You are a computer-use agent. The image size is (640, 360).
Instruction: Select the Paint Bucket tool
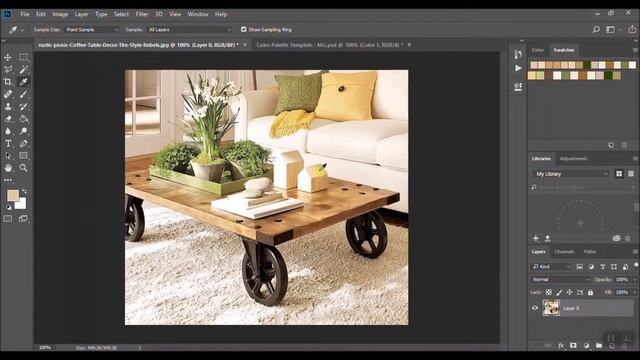point(24,119)
